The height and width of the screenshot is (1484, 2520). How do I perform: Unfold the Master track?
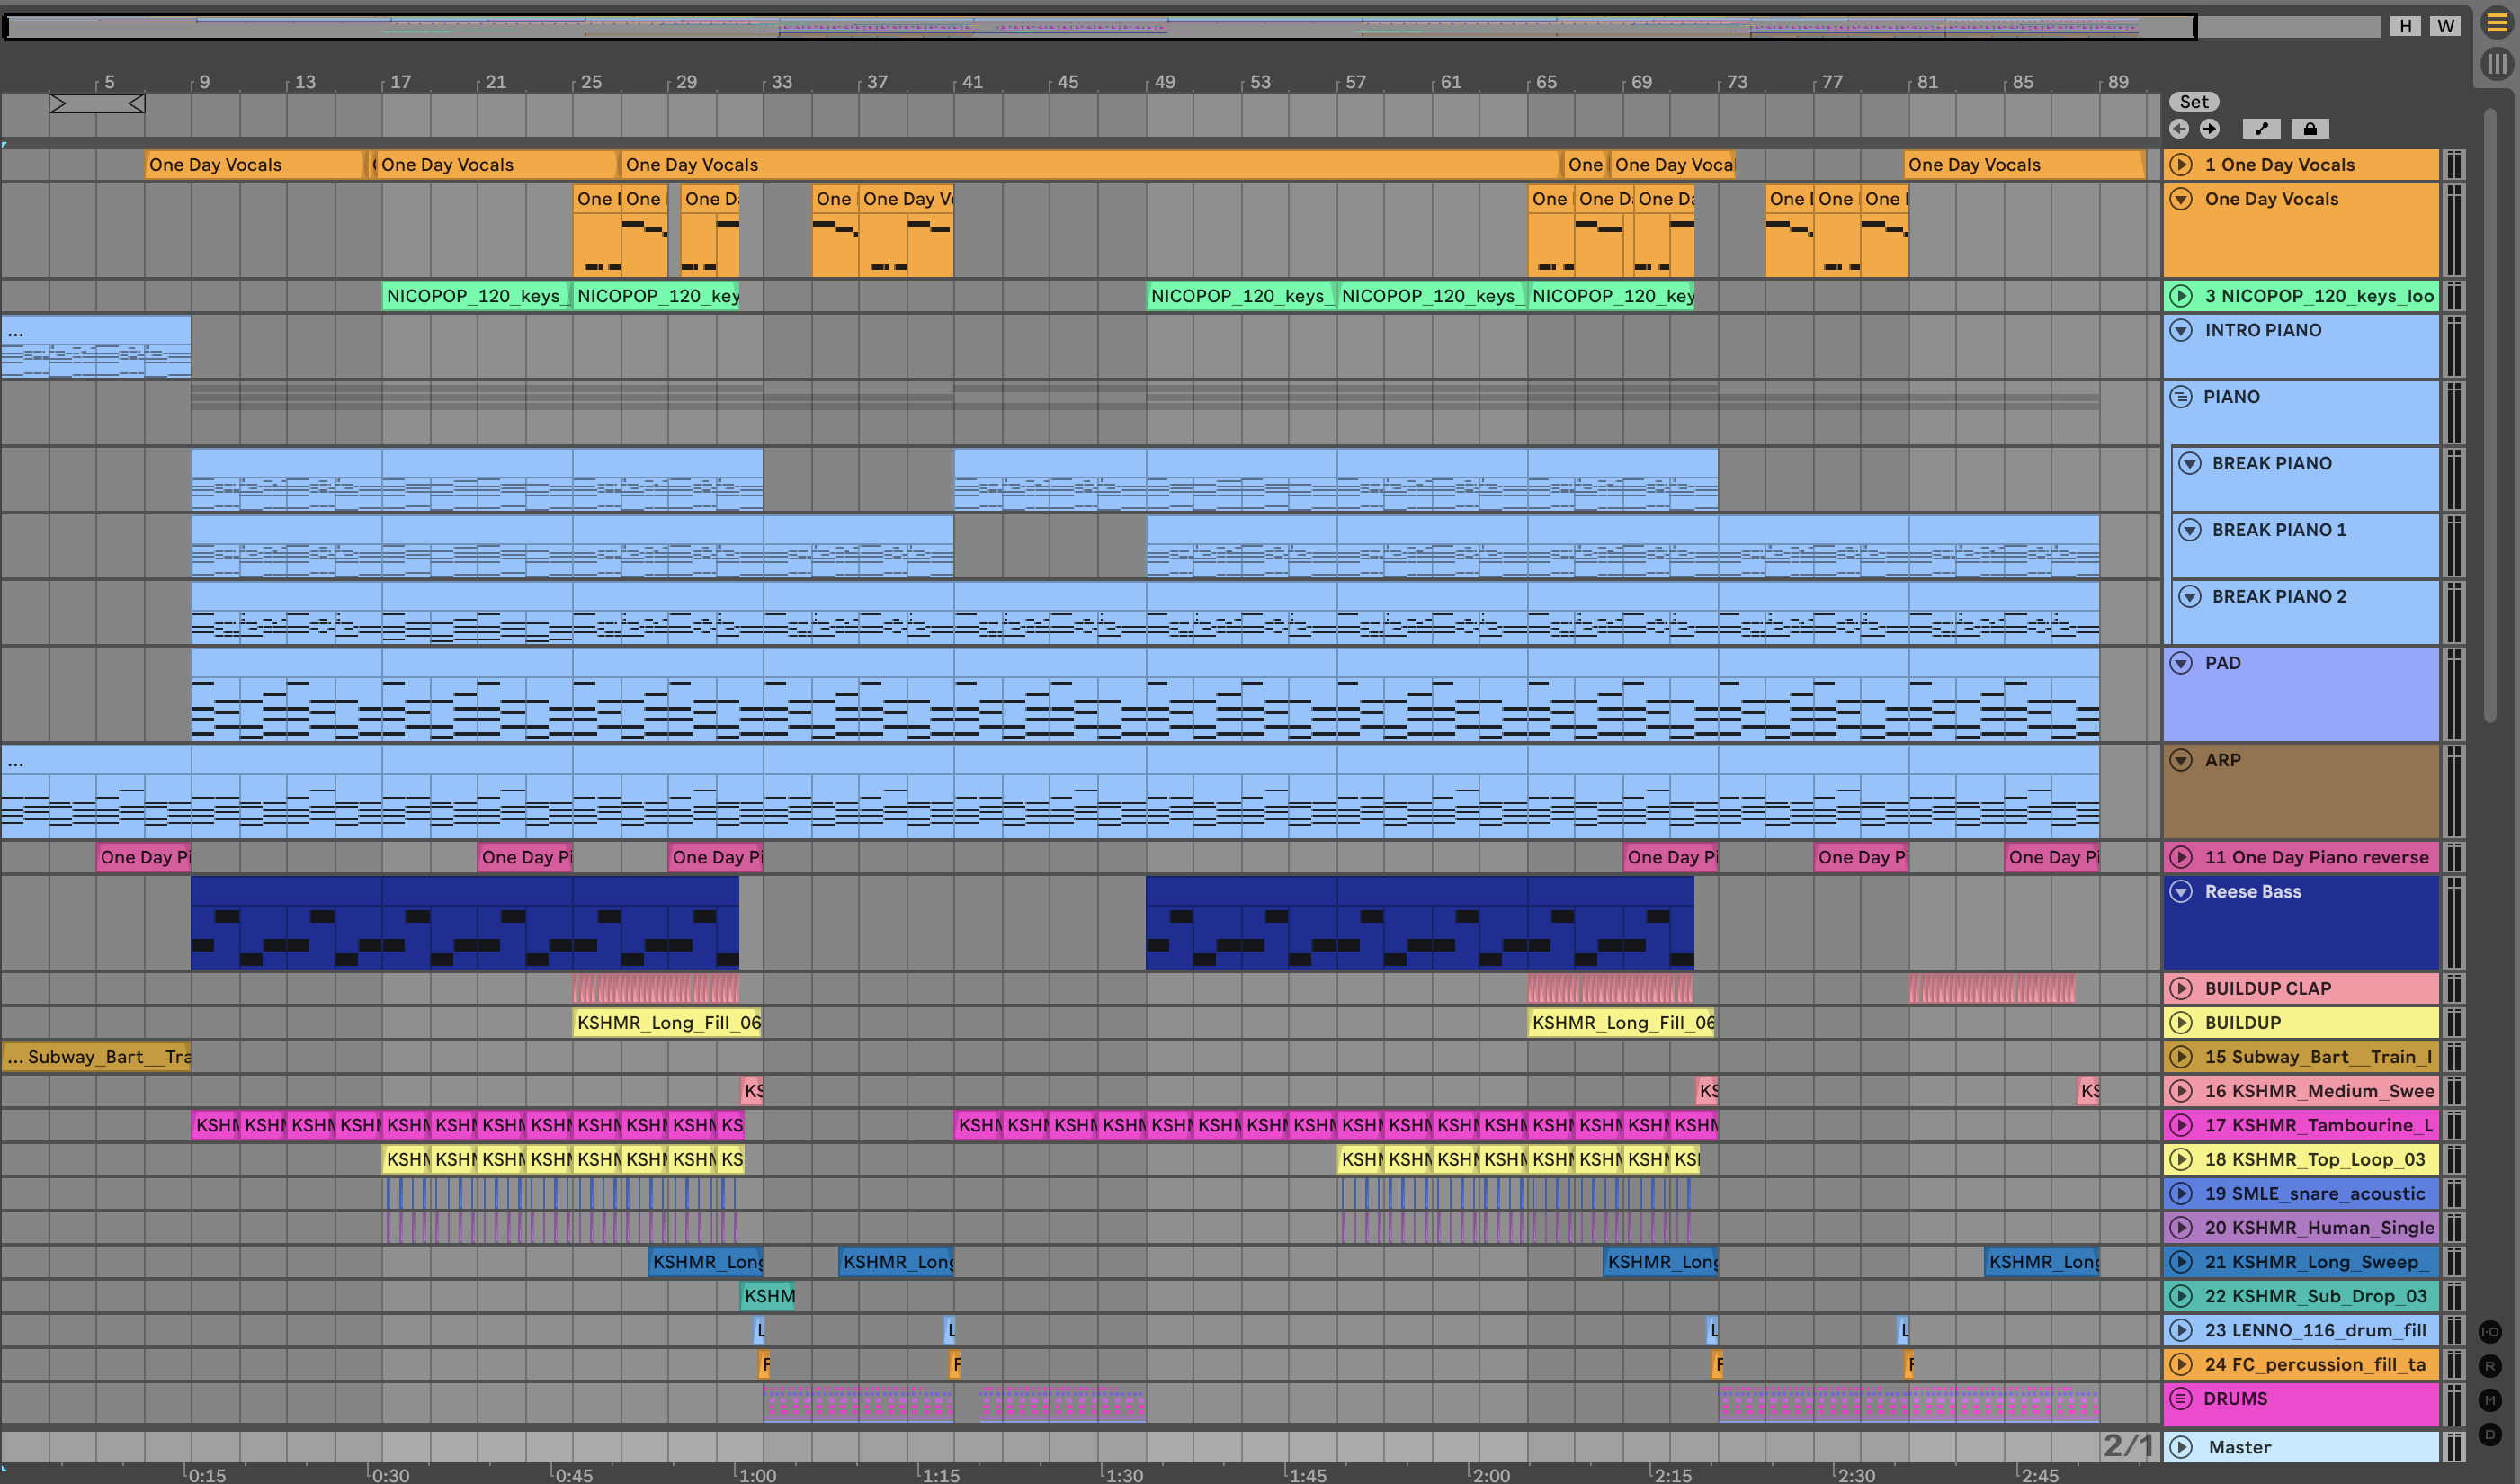click(2181, 1447)
